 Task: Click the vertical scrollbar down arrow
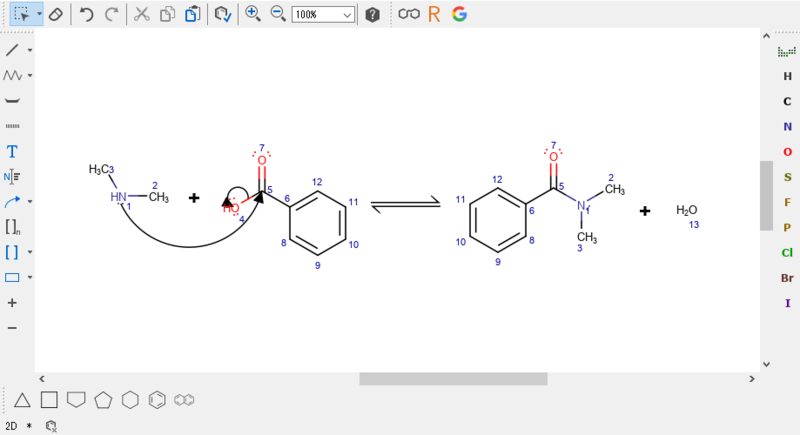click(x=766, y=364)
